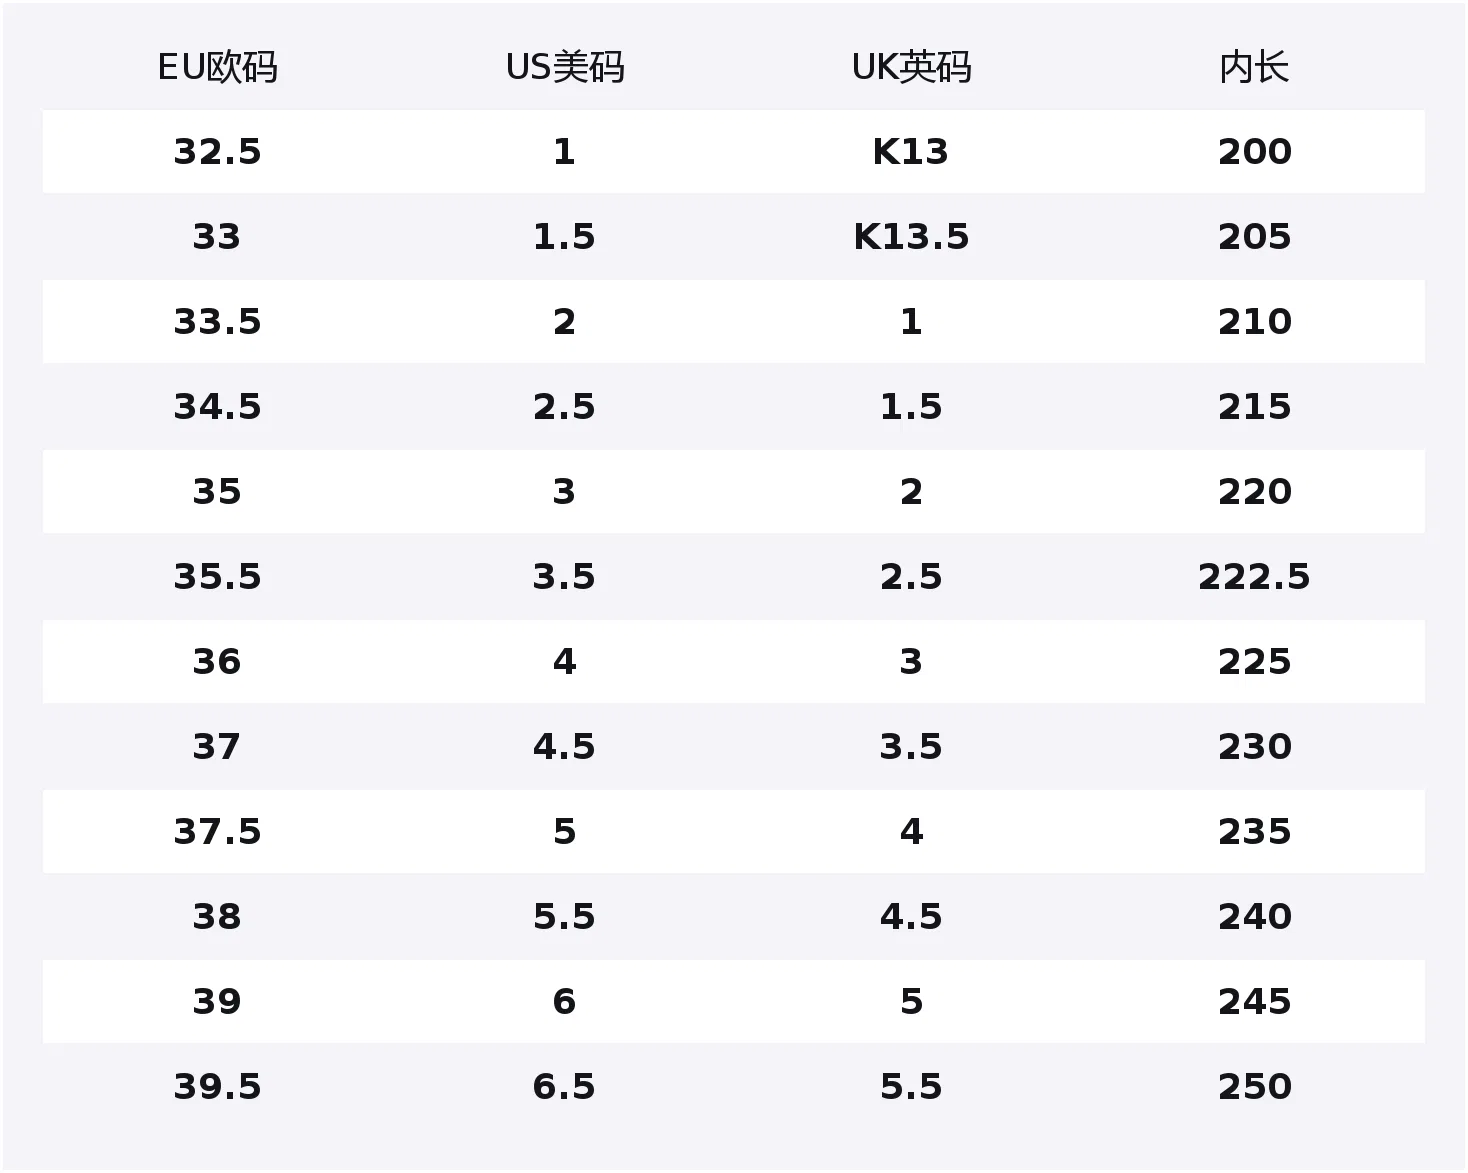
Task: Select US size 6.5 cell
Action: click(x=564, y=1087)
